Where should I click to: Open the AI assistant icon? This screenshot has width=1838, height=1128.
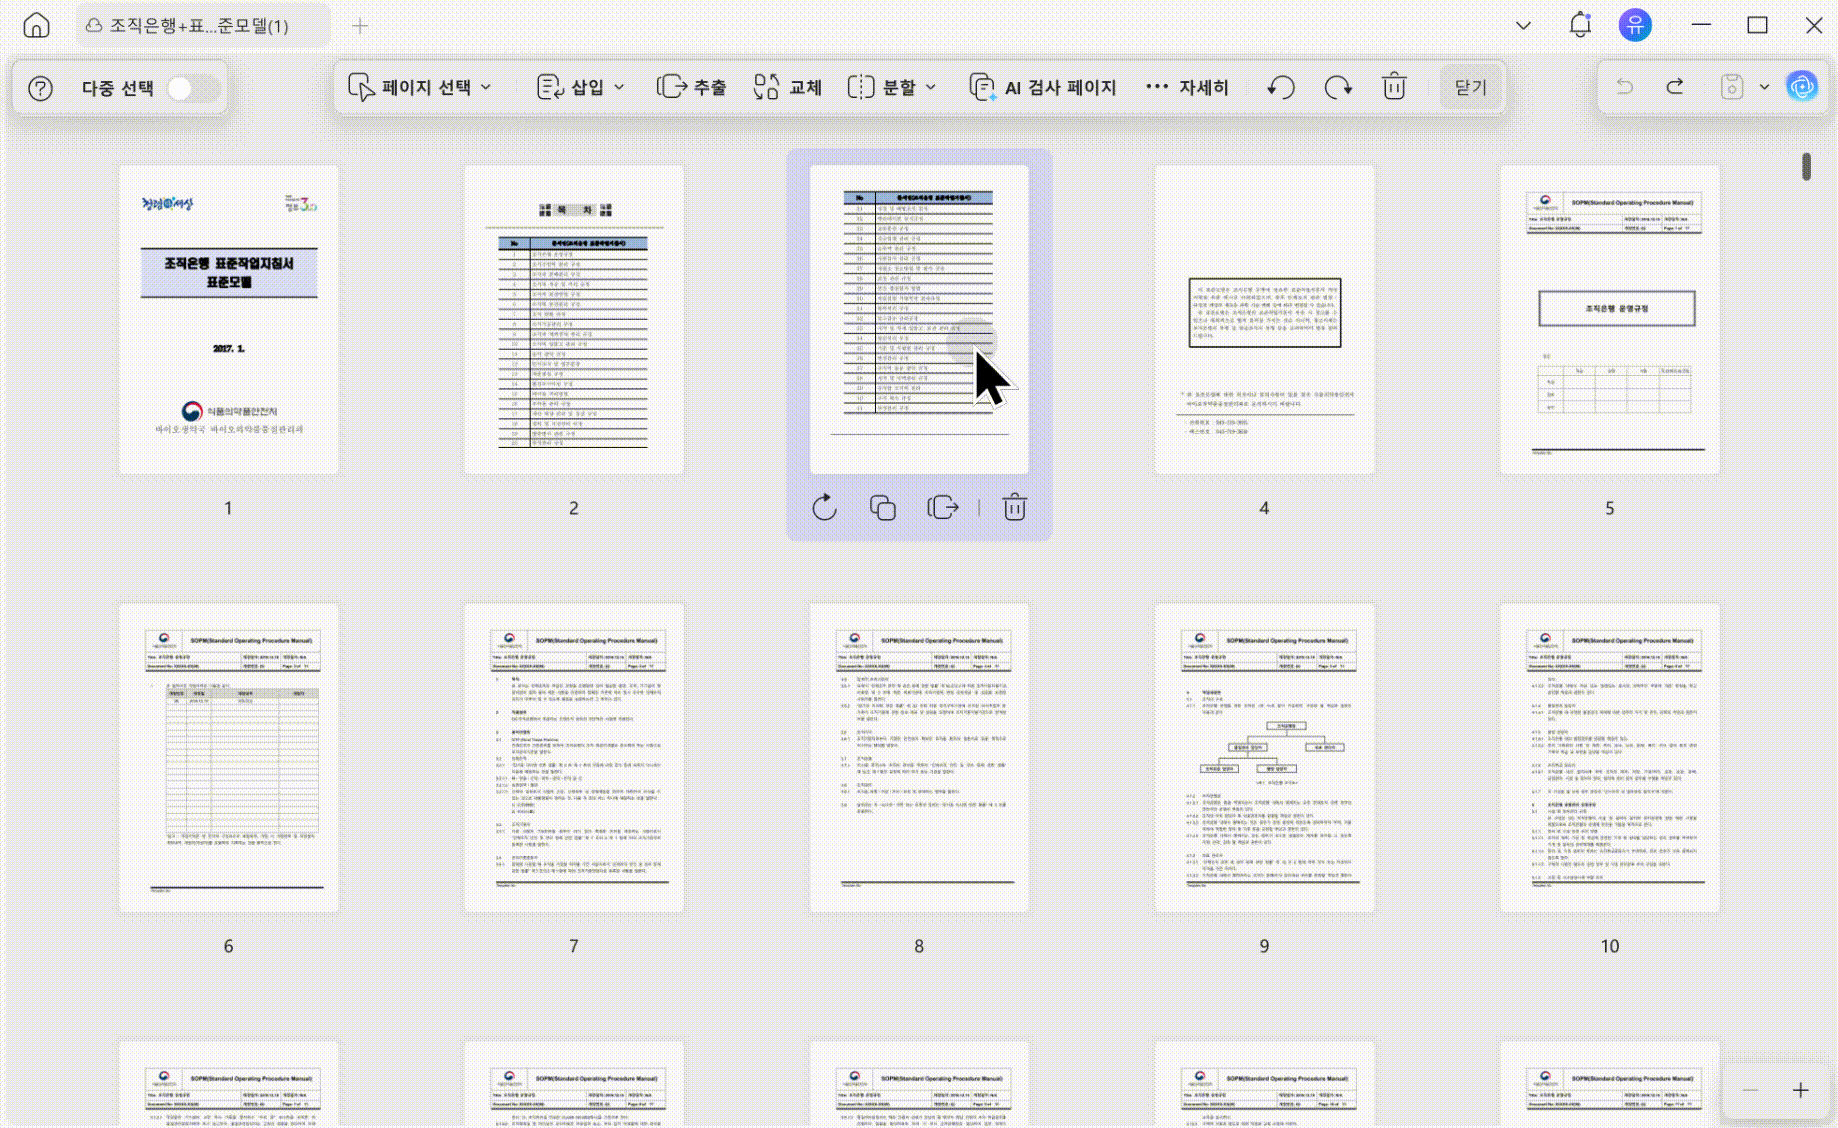coord(1802,87)
